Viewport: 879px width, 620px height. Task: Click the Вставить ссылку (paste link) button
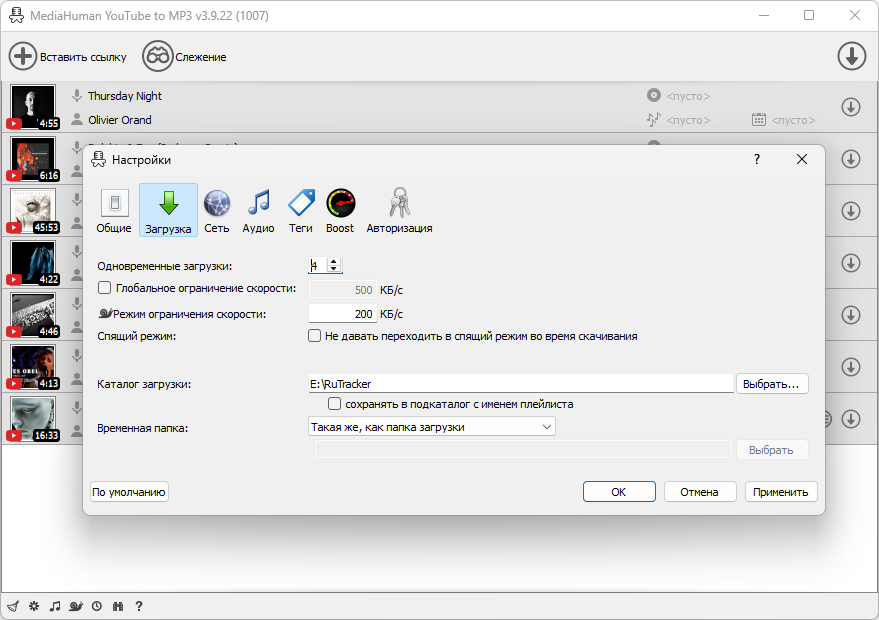68,57
